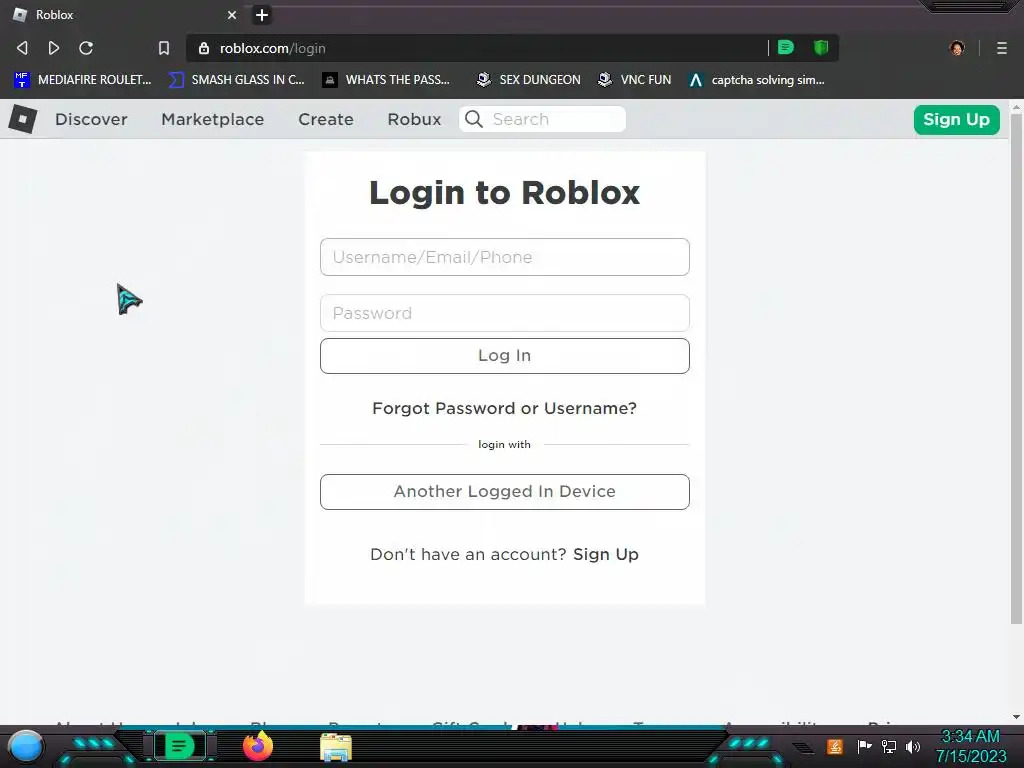The image size is (1024, 768).
Task: Open the green chat app on taskbar
Action: point(179,746)
